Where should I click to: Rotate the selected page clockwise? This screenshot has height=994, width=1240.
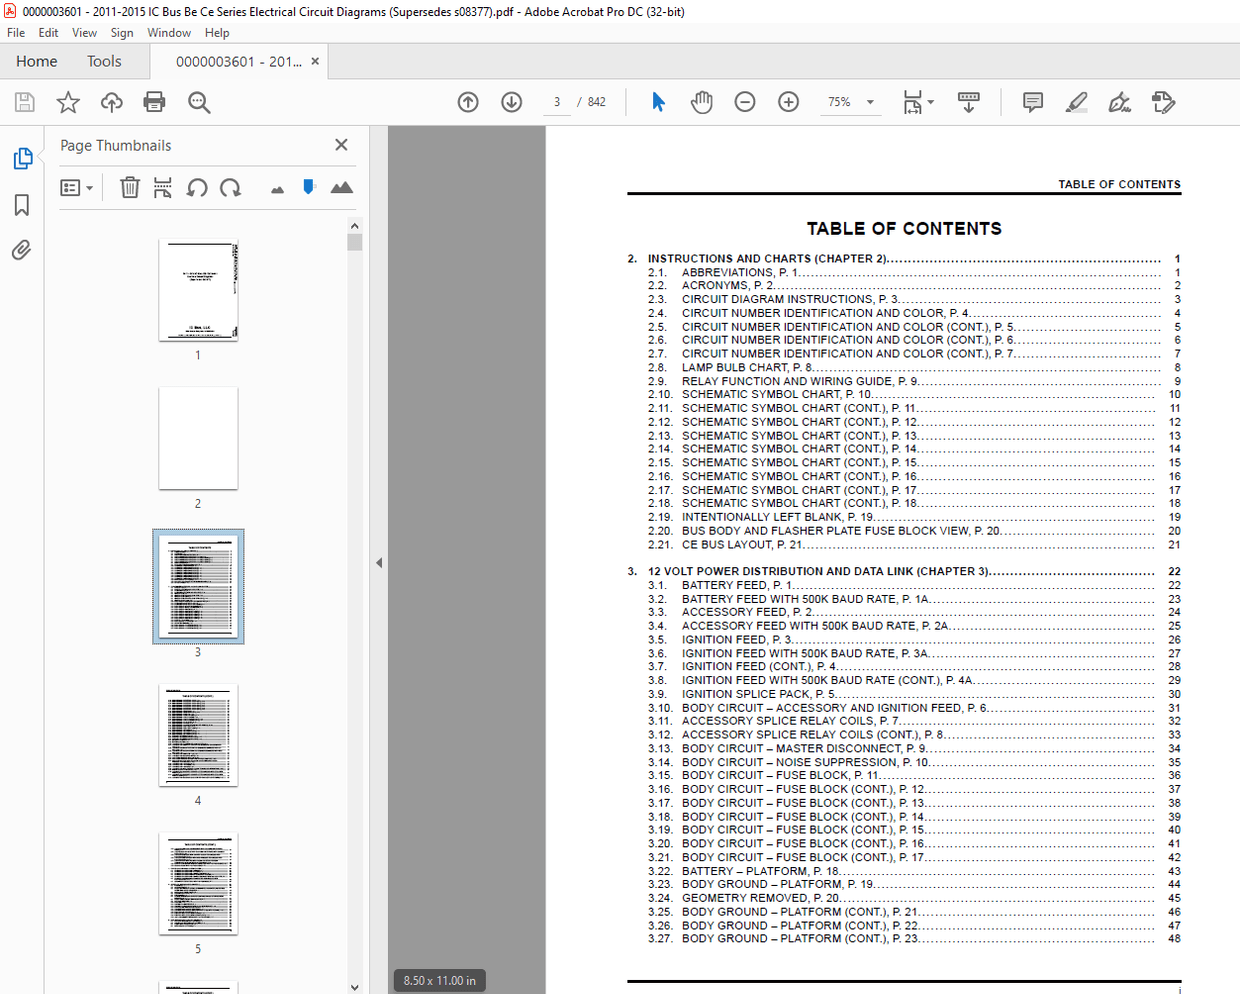click(x=228, y=187)
